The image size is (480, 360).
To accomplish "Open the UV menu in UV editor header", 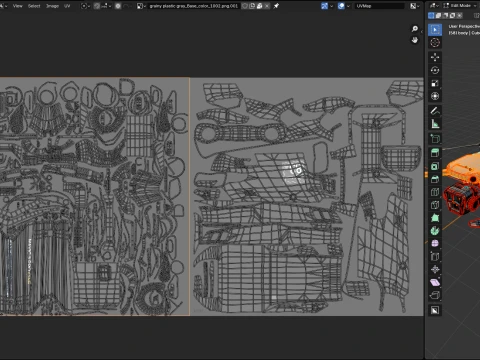I will pos(67,6).
